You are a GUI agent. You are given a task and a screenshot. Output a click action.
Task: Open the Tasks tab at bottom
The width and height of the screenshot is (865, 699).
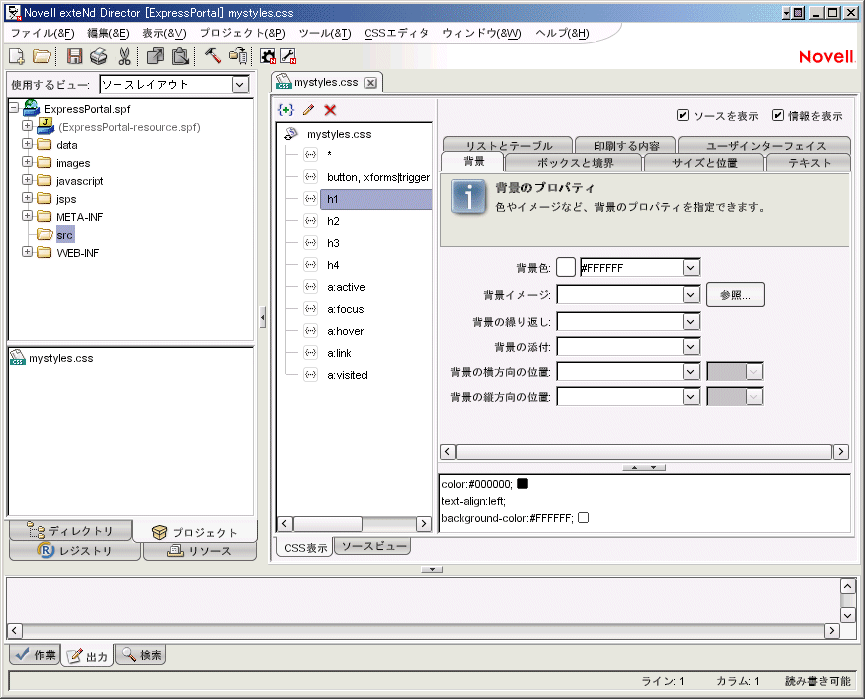coord(35,655)
